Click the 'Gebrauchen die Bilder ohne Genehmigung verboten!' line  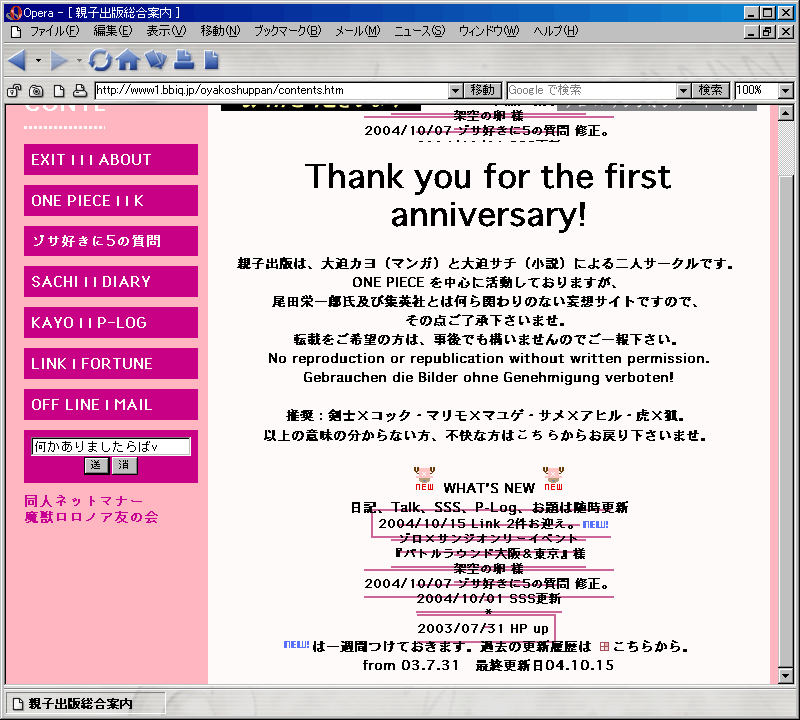(x=489, y=378)
